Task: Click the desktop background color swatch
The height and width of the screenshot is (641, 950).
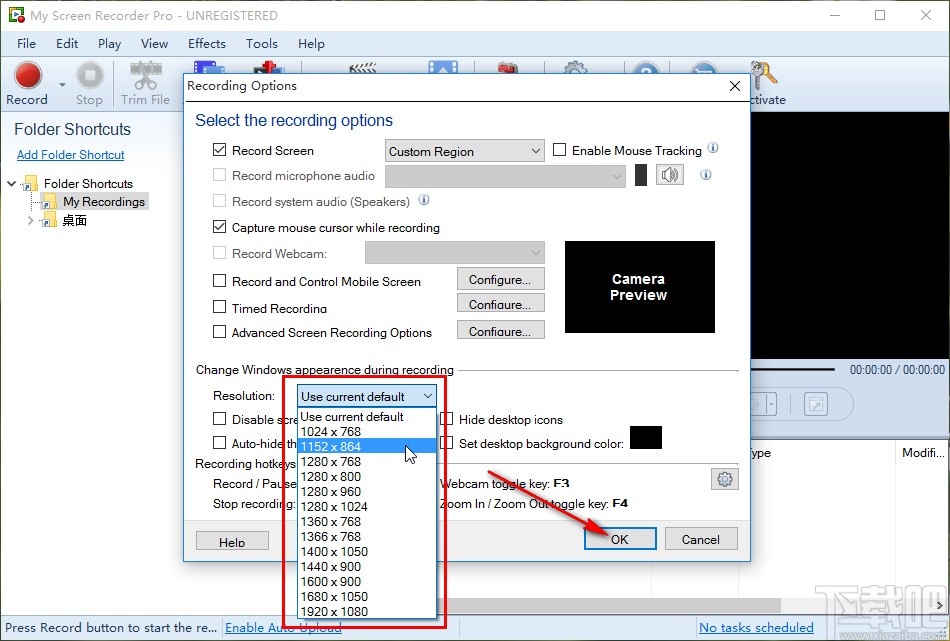Action: click(x=646, y=438)
